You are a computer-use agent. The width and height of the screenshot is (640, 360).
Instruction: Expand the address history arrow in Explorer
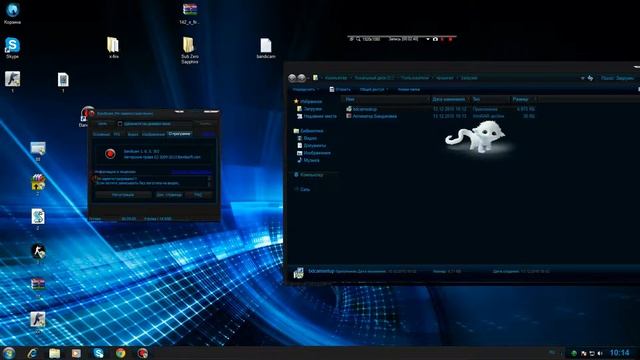coord(582,78)
